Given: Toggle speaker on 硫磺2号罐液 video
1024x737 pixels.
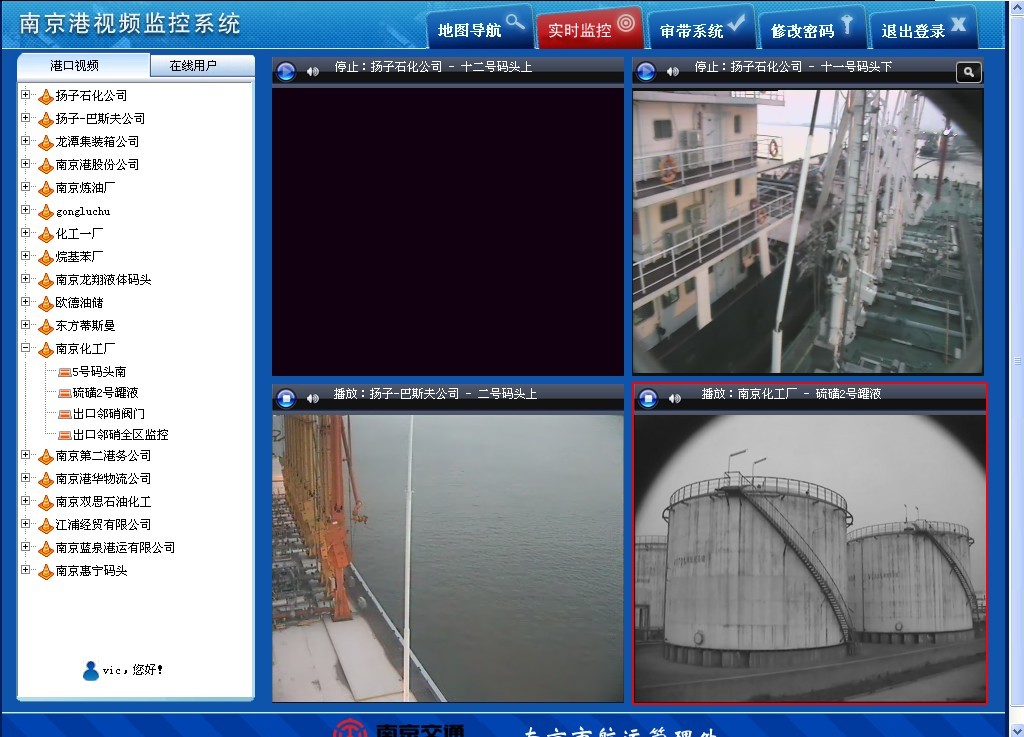Looking at the screenshot, I should click(x=674, y=398).
